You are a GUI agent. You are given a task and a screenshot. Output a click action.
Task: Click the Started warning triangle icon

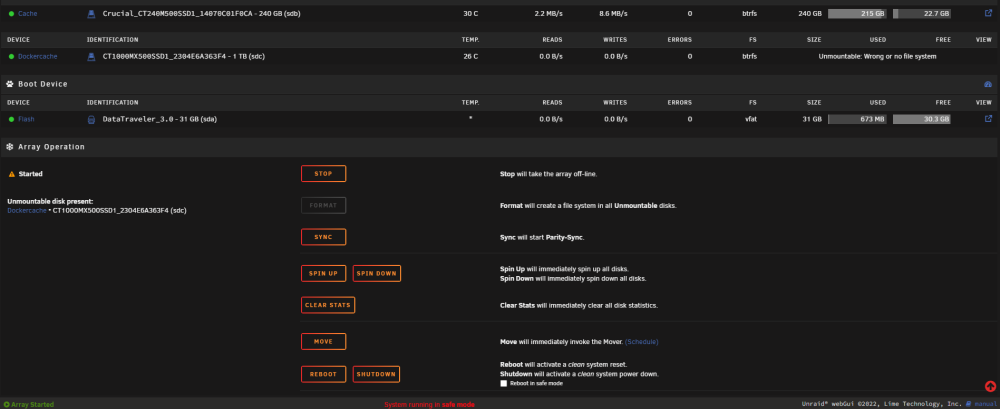coord(11,174)
